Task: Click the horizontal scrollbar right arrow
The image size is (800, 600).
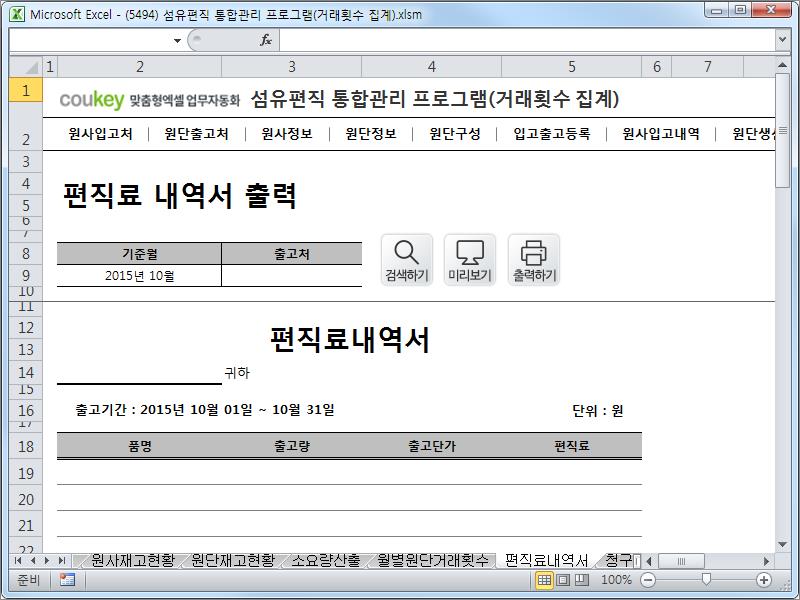Action: tap(766, 561)
